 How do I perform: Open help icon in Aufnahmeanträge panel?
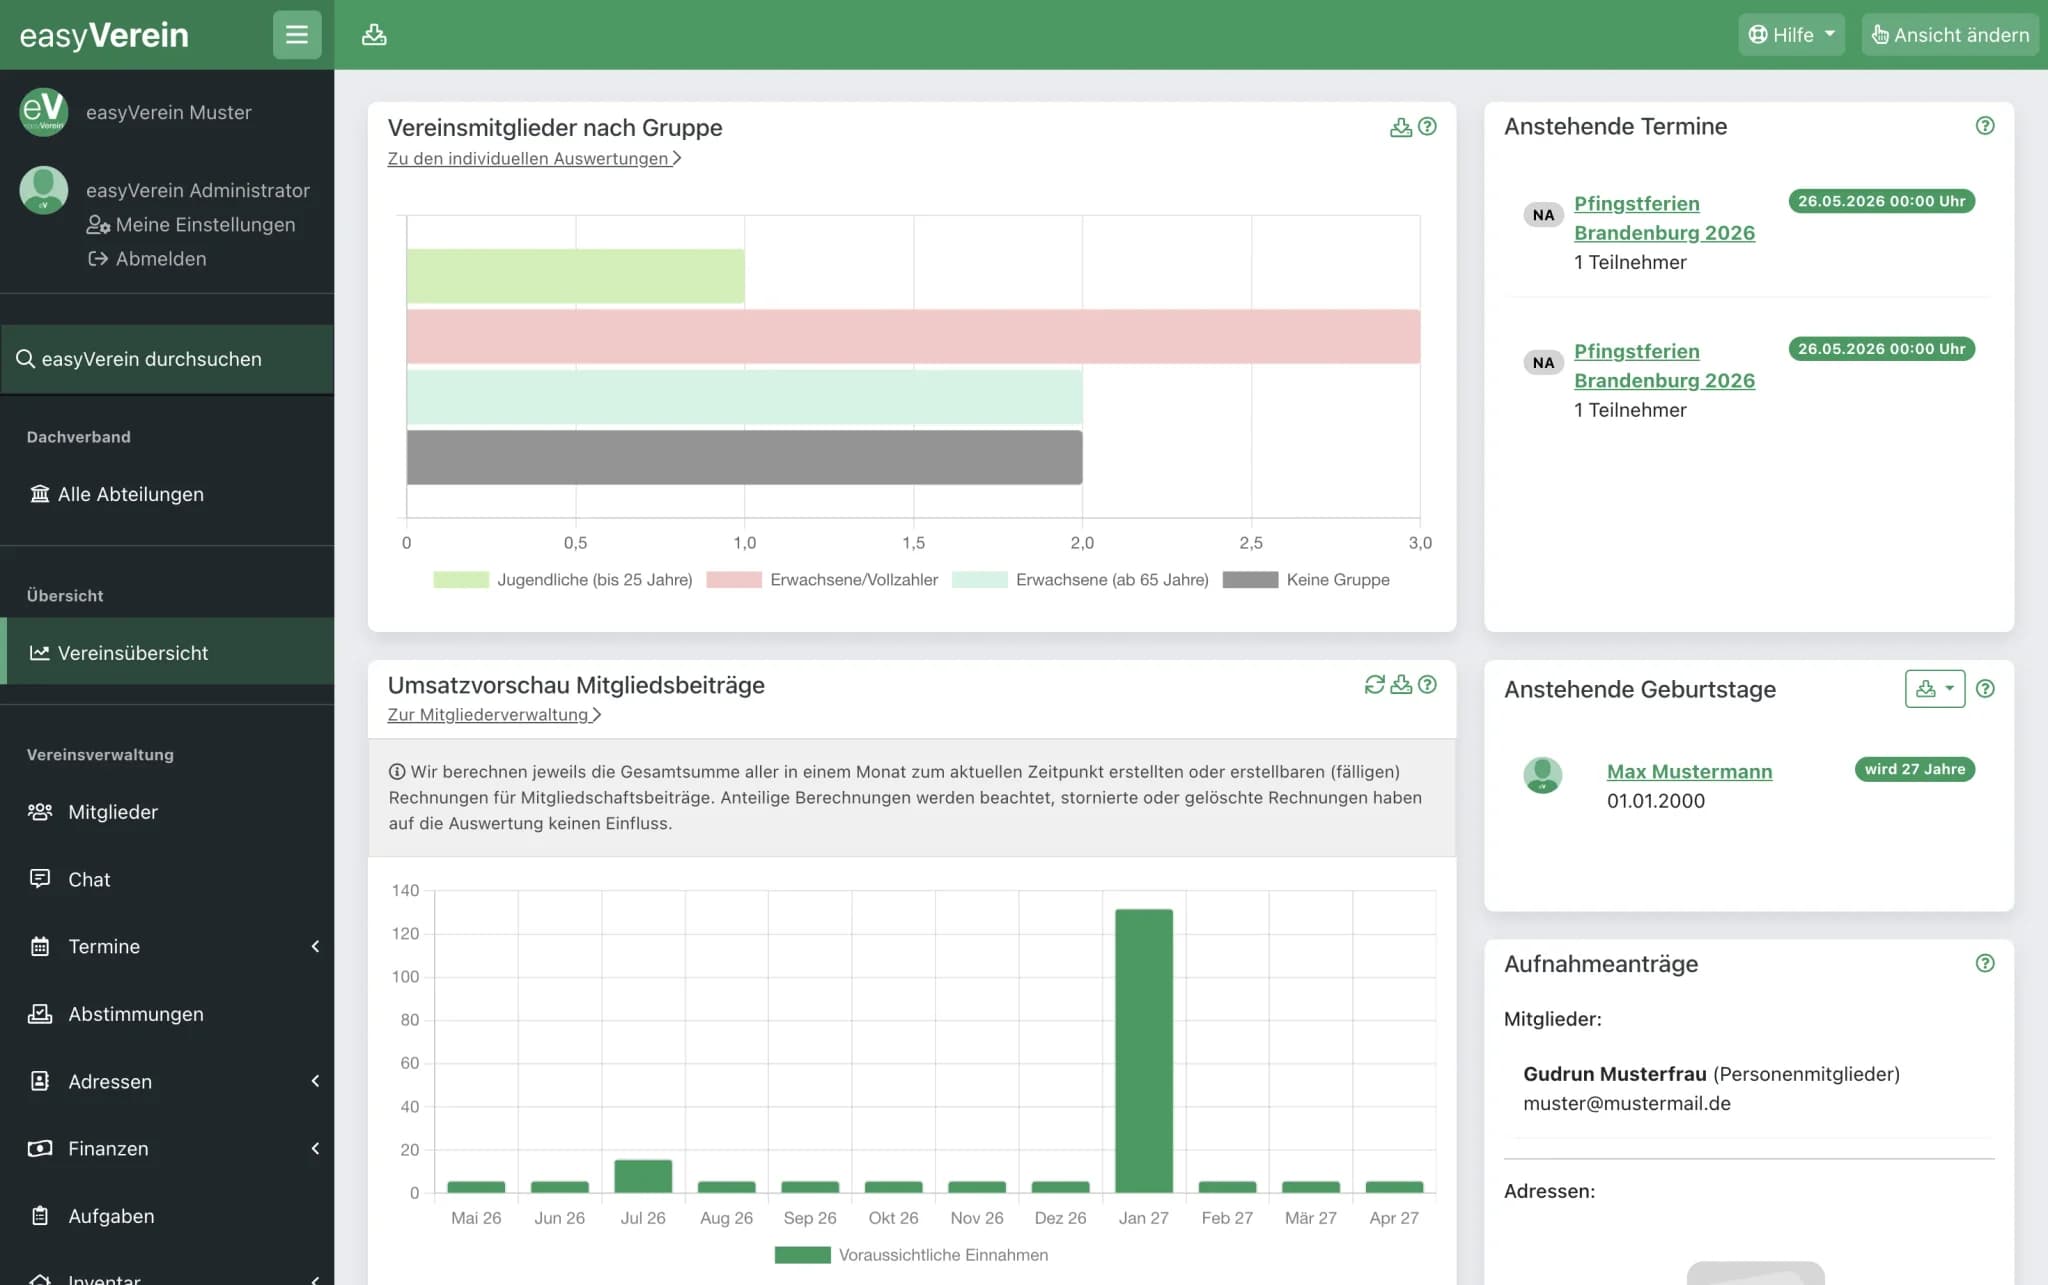[x=1985, y=963]
